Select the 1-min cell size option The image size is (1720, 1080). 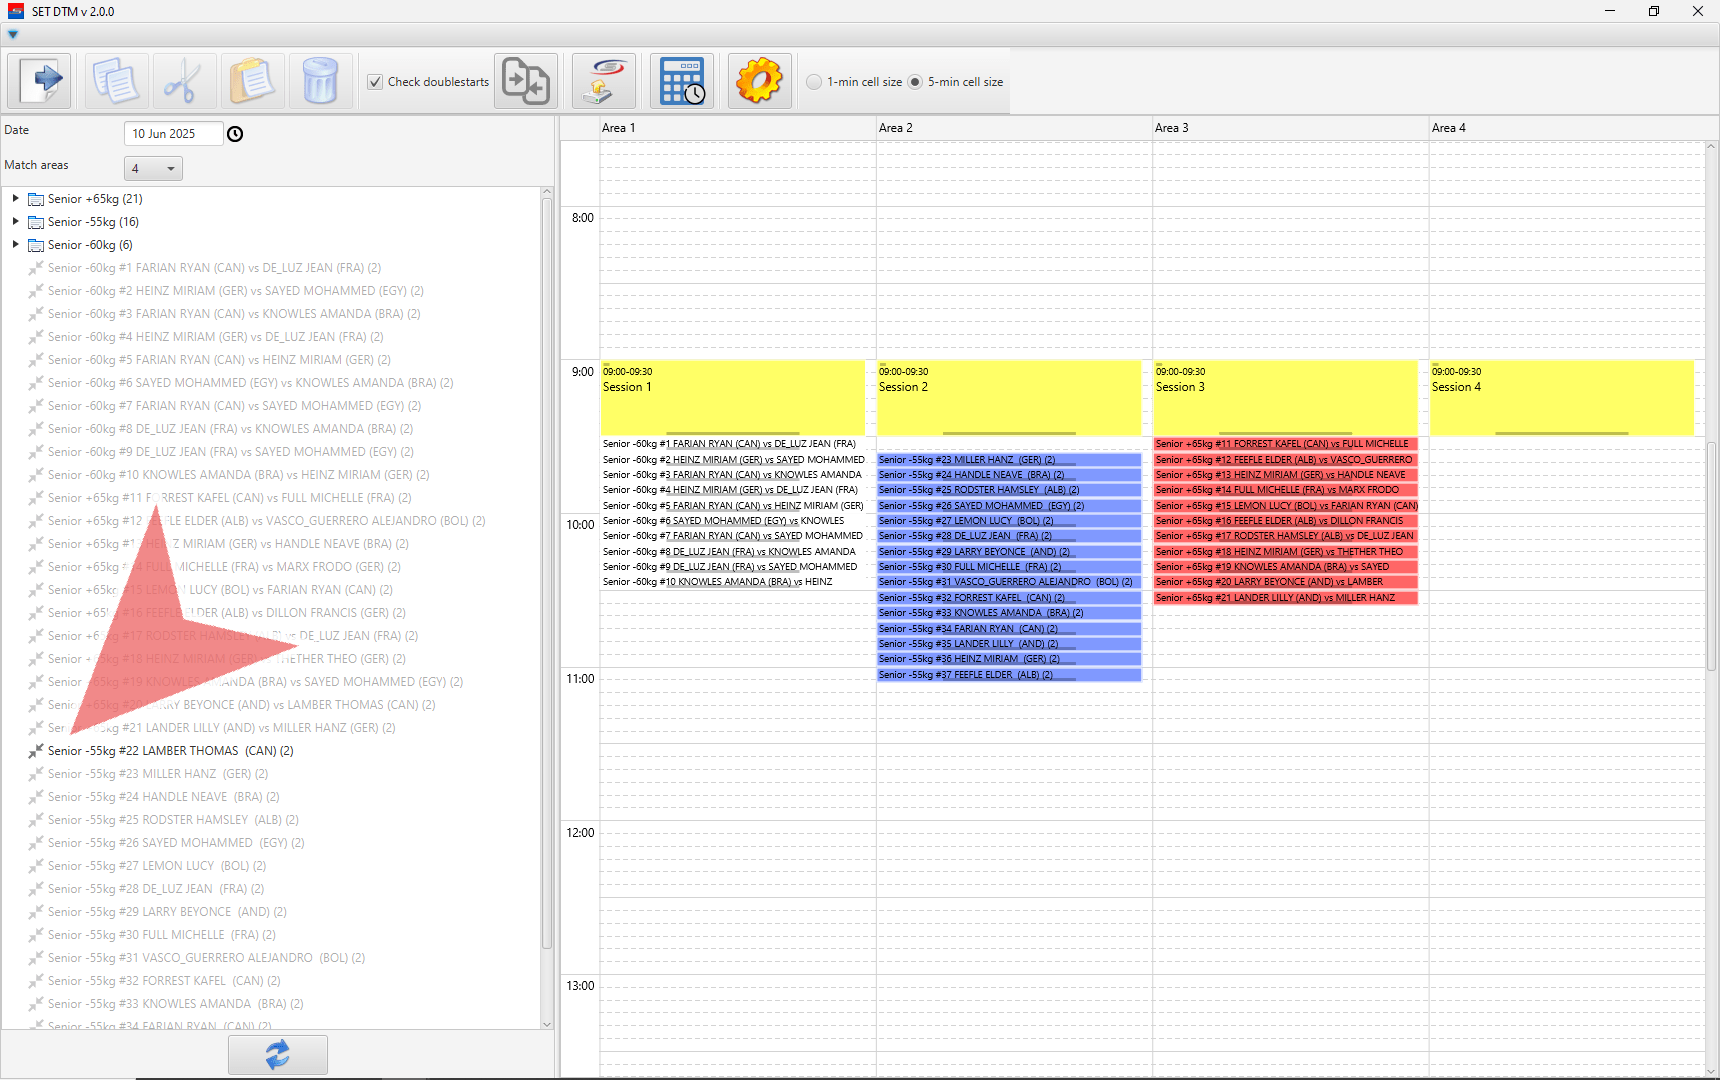[x=815, y=82]
